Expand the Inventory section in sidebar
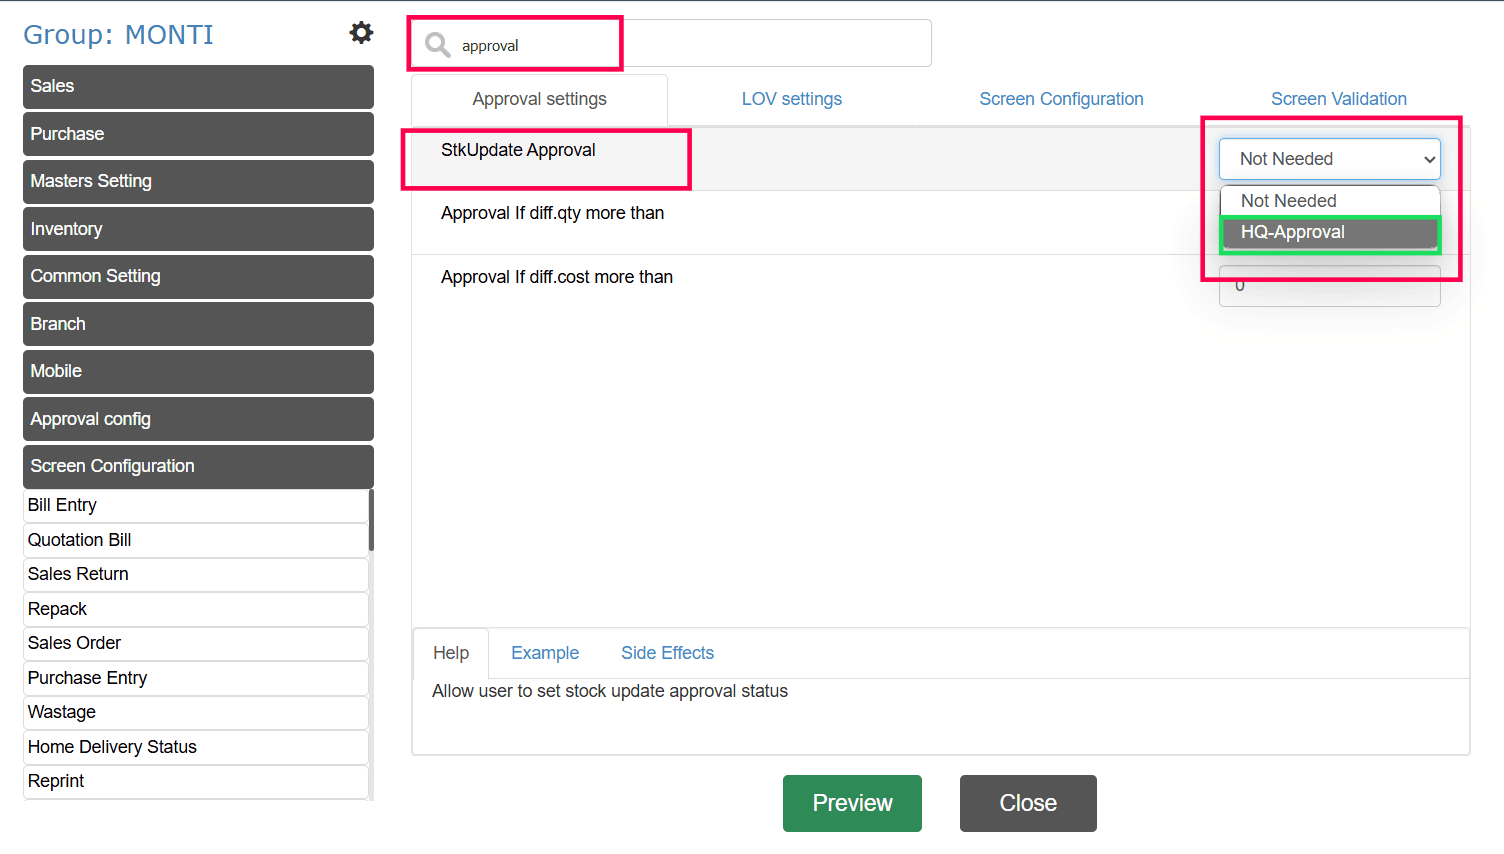The width and height of the screenshot is (1504, 854). pyautogui.click(x=198, y=229)
